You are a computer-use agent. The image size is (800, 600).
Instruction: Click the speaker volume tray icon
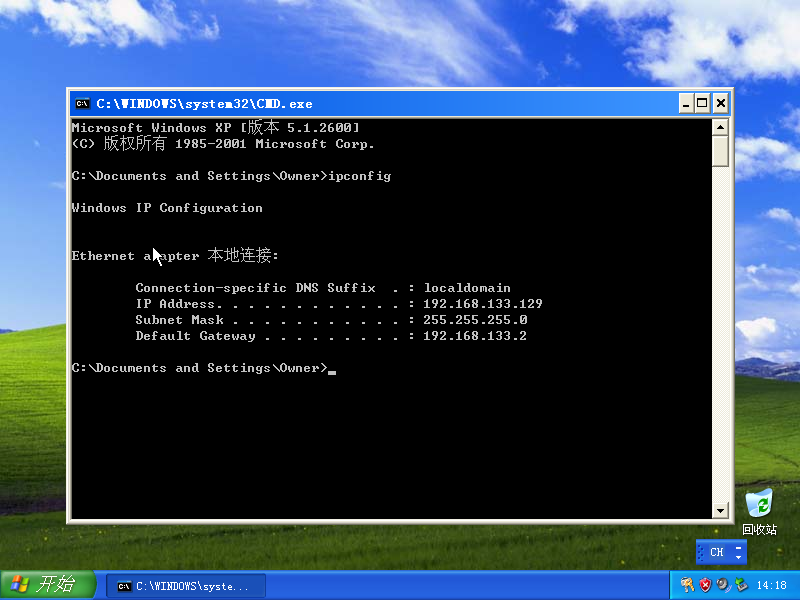pyautogui.click(x=723, y=585)
